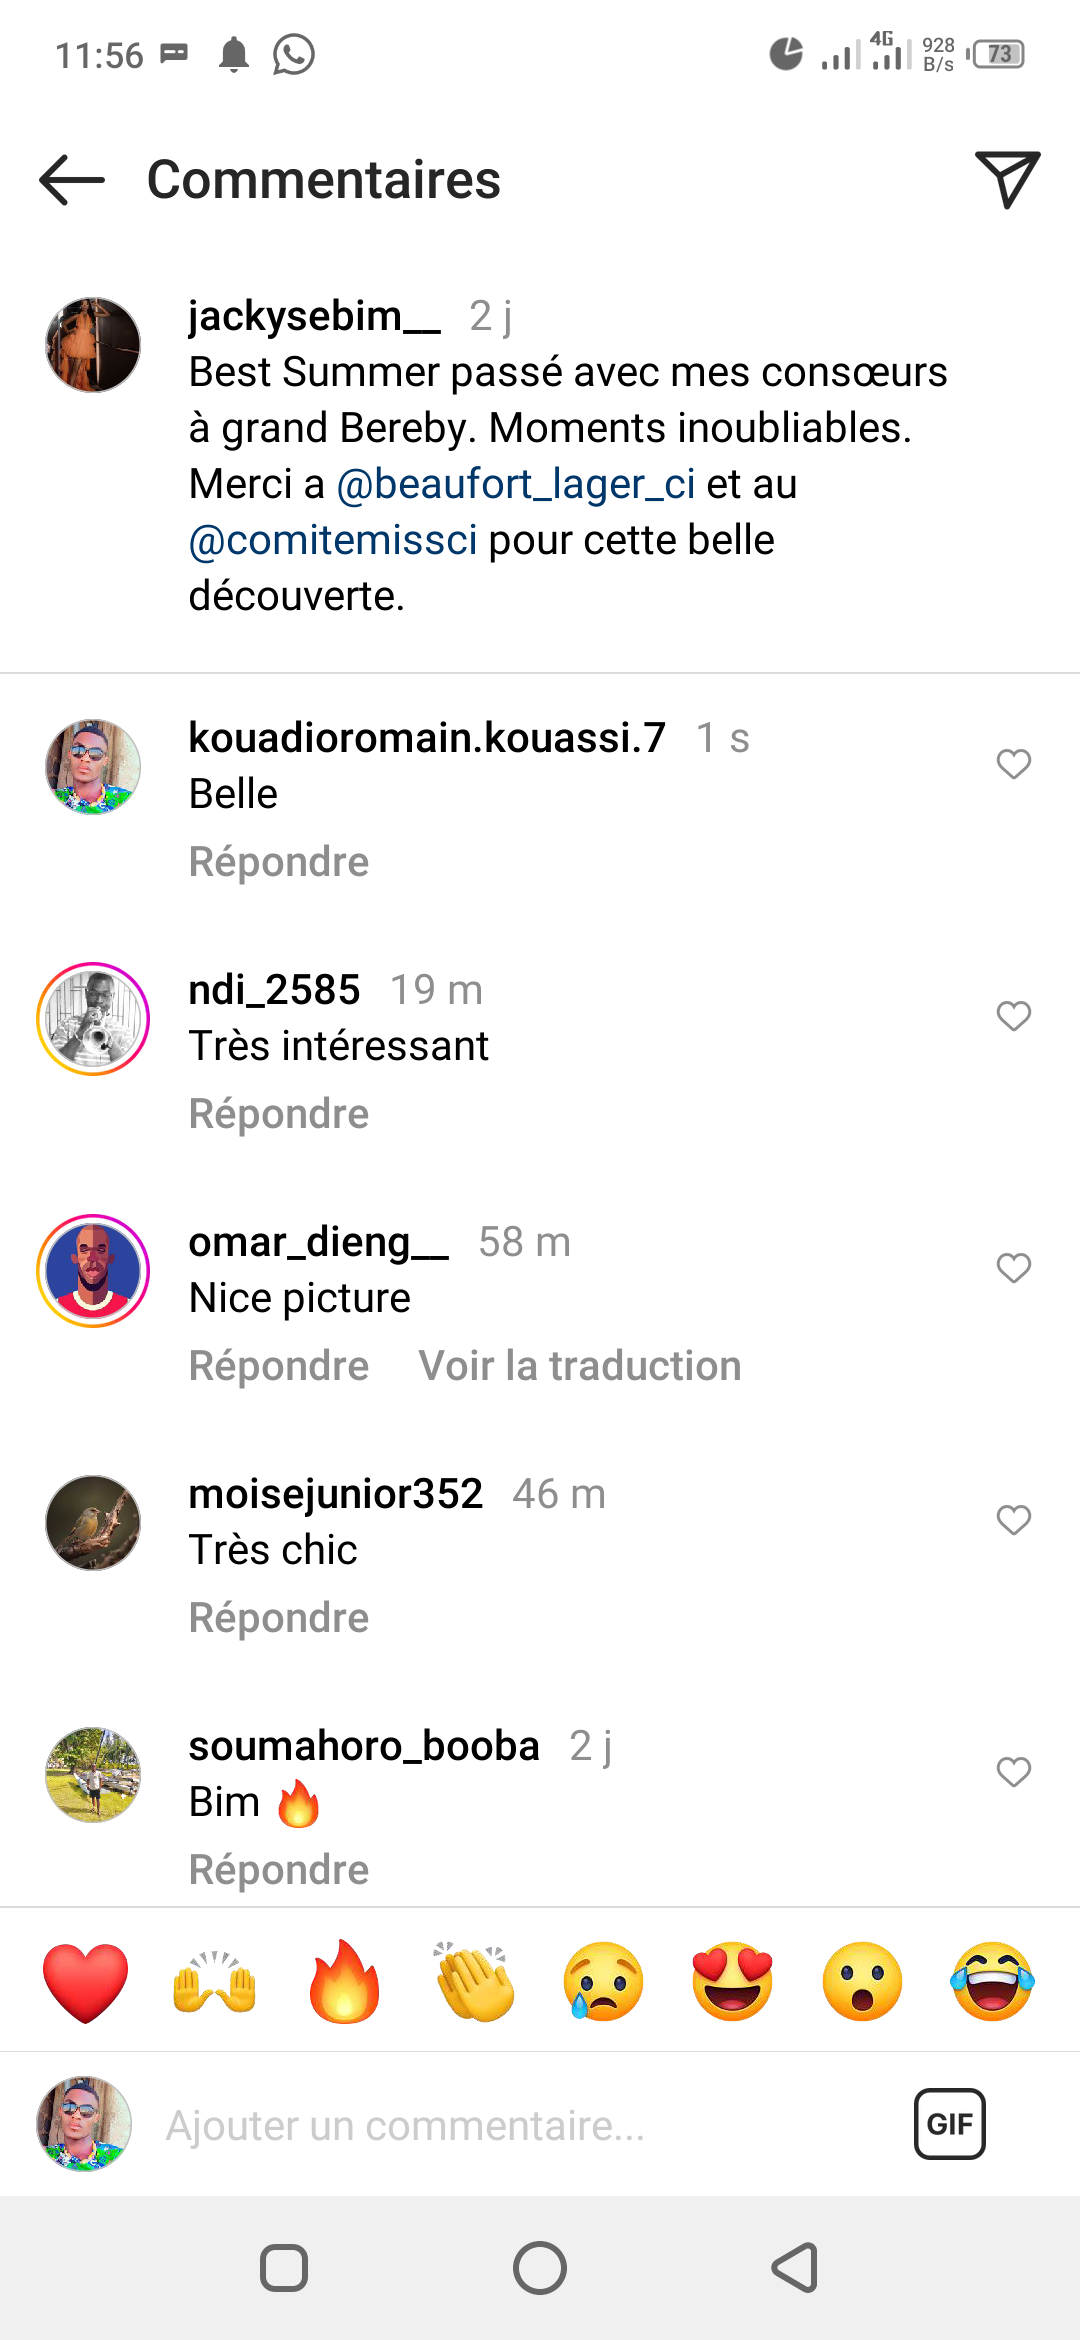
Task: Open the GIF picker button
Action: 949,2124
